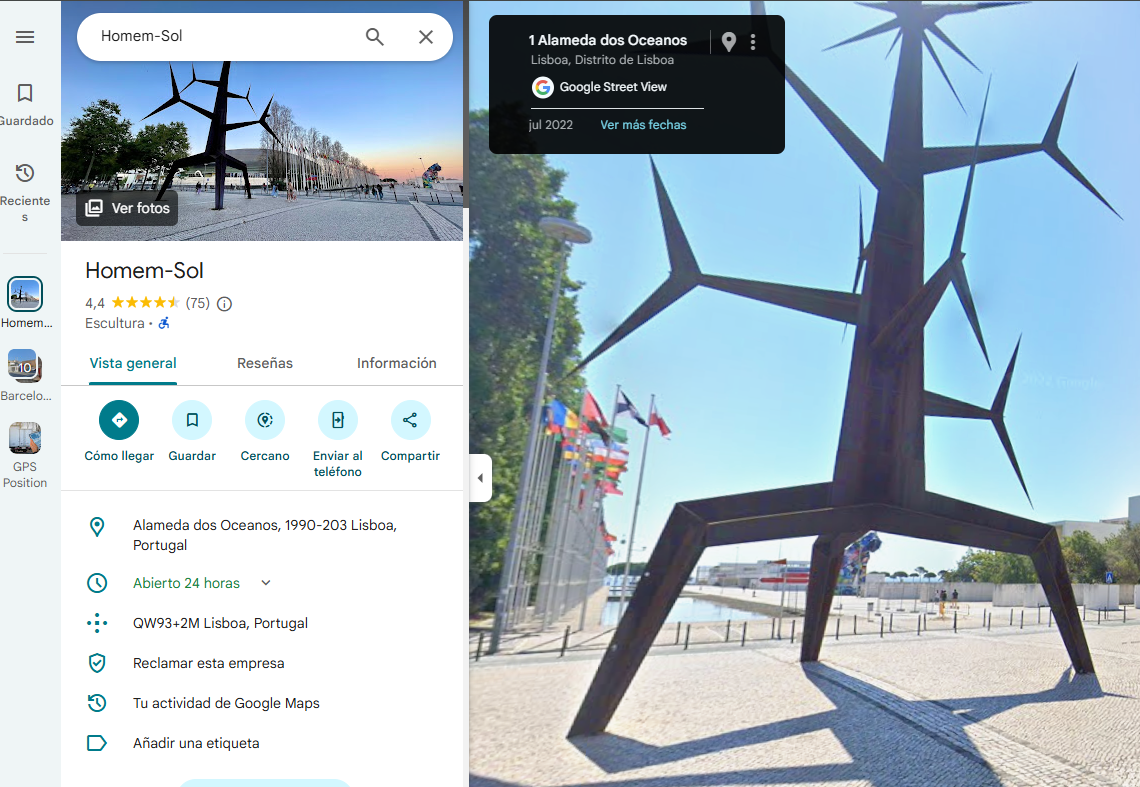
Task: Open the hamburger main menu
Action: 25,37
